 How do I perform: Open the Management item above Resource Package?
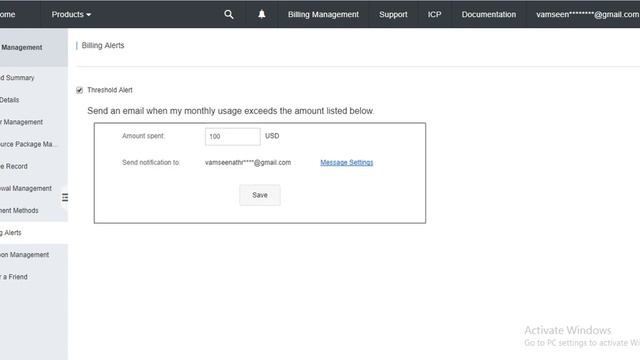click(x=21, y=122)
